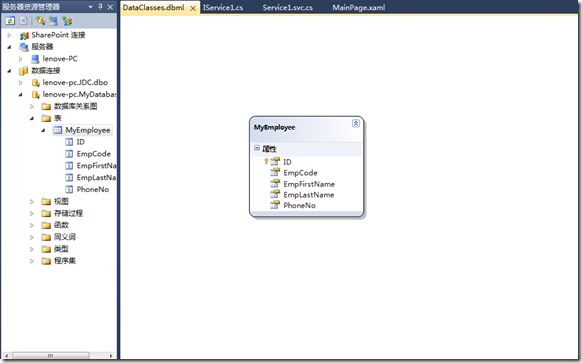Screen dimensions: 582x363
Task: Collapse the 服务器 node
Action: coord(9,47)
